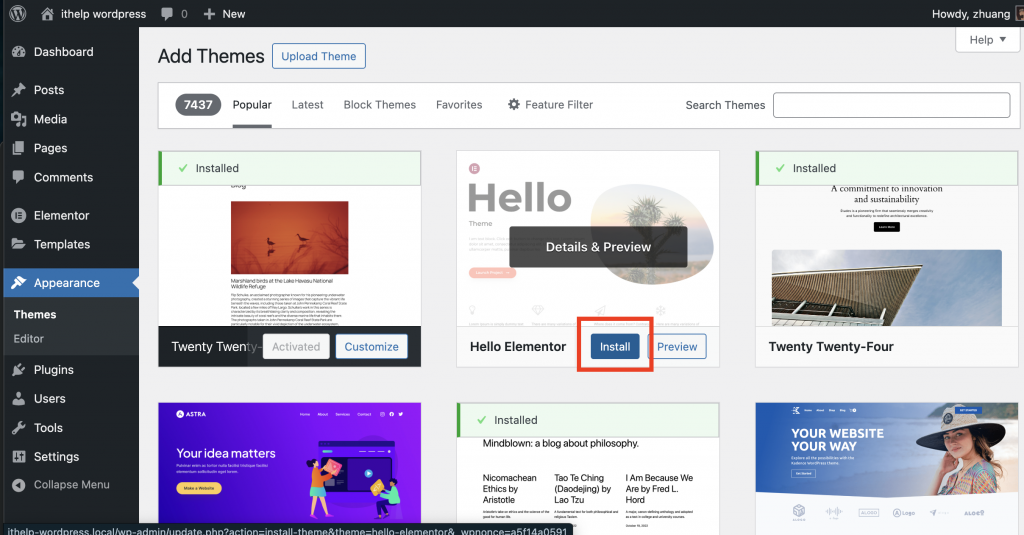
Task: Select the Themes submenu item
Action: coord(35,314)
